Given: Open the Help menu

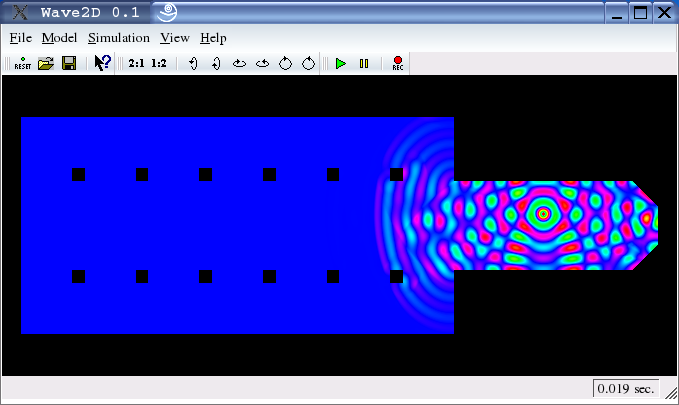Looking at the screenshot, I should pyautogui.click(x=213, y=38).
